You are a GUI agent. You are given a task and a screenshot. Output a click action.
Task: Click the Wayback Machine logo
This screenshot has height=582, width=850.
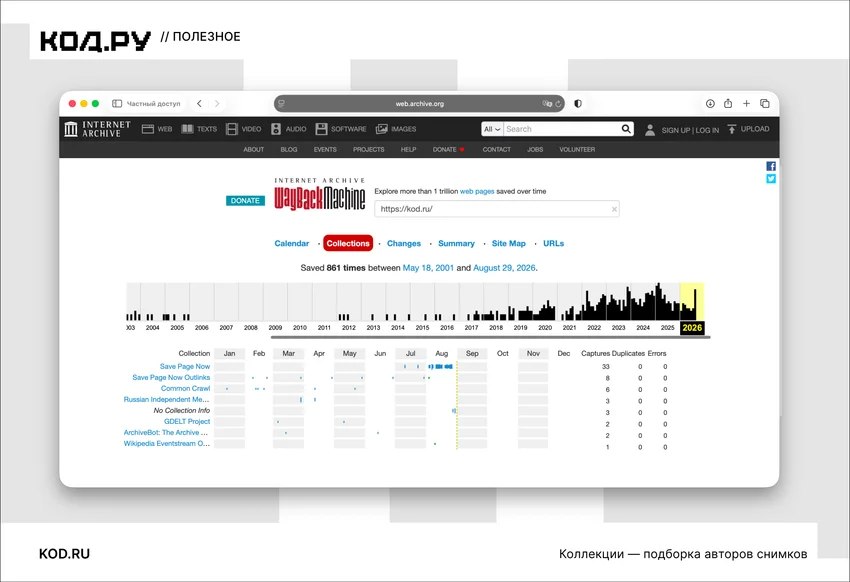tap(319, 195)
